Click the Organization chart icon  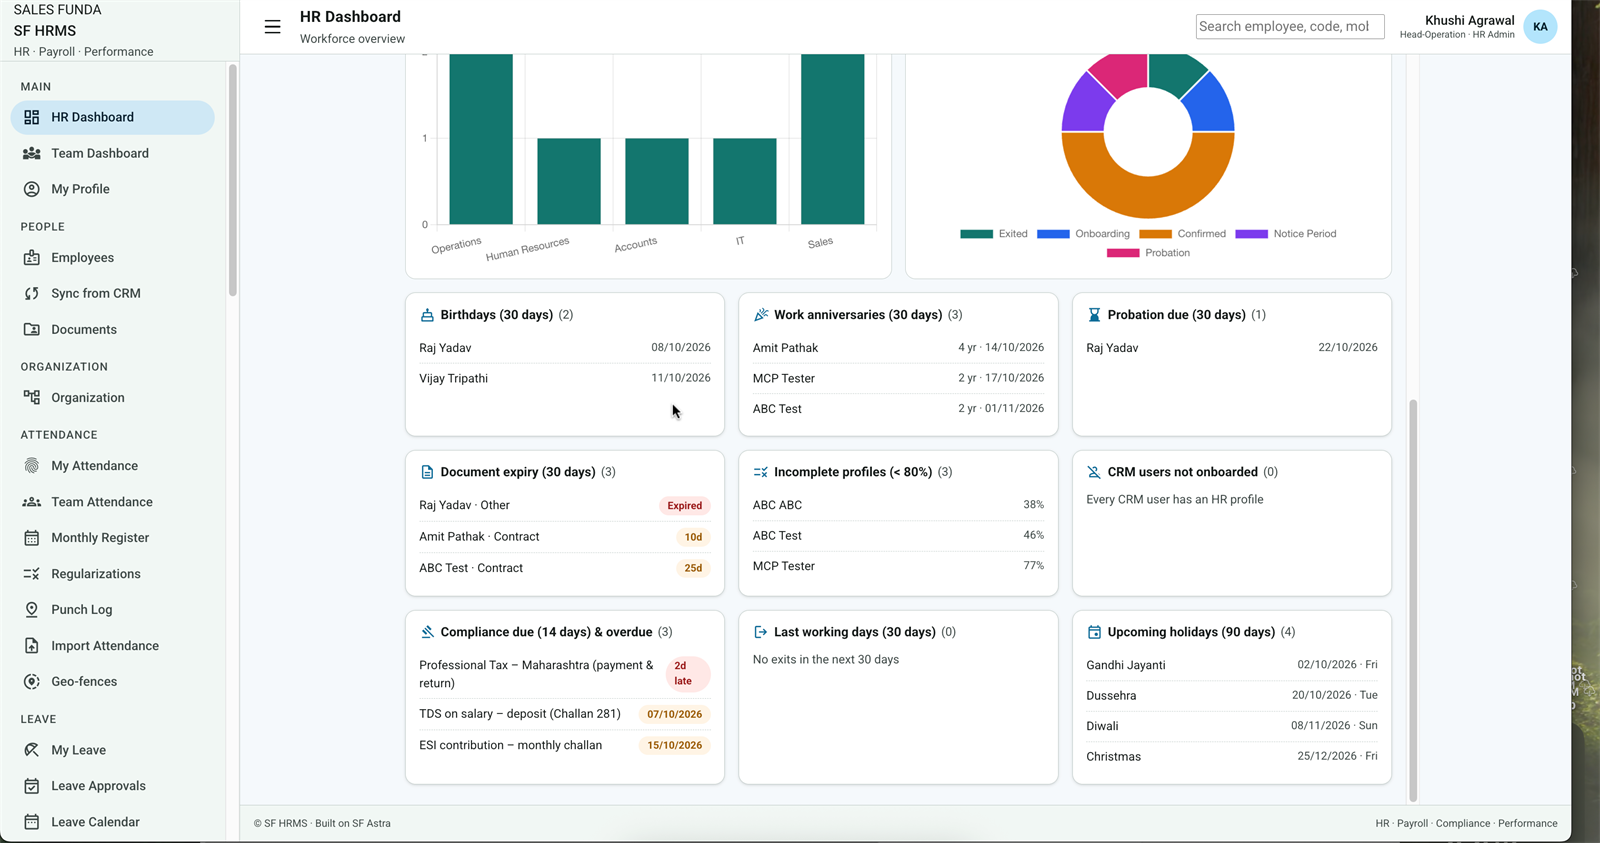point(32,398)
